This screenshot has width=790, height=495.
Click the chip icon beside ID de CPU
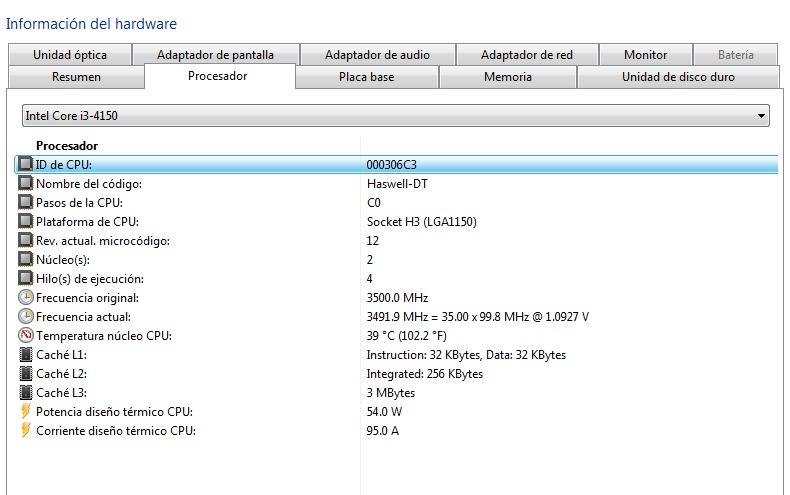click(25, 164)
